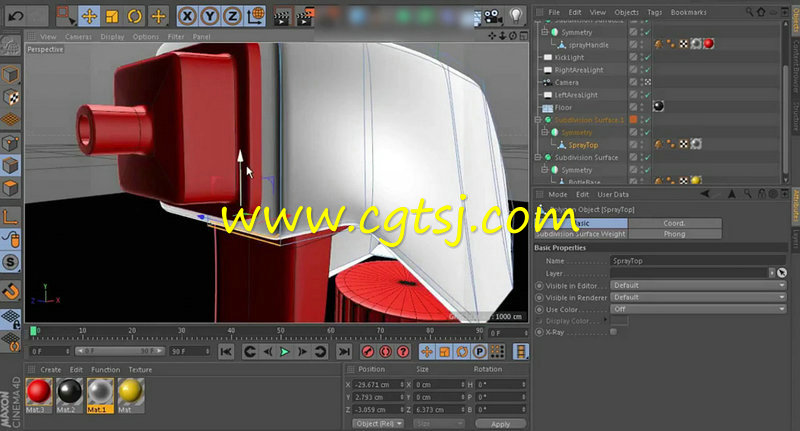Screen dimensions: 800x431
Task: Open the viewport Filter menu
Action: coord(176,37)
